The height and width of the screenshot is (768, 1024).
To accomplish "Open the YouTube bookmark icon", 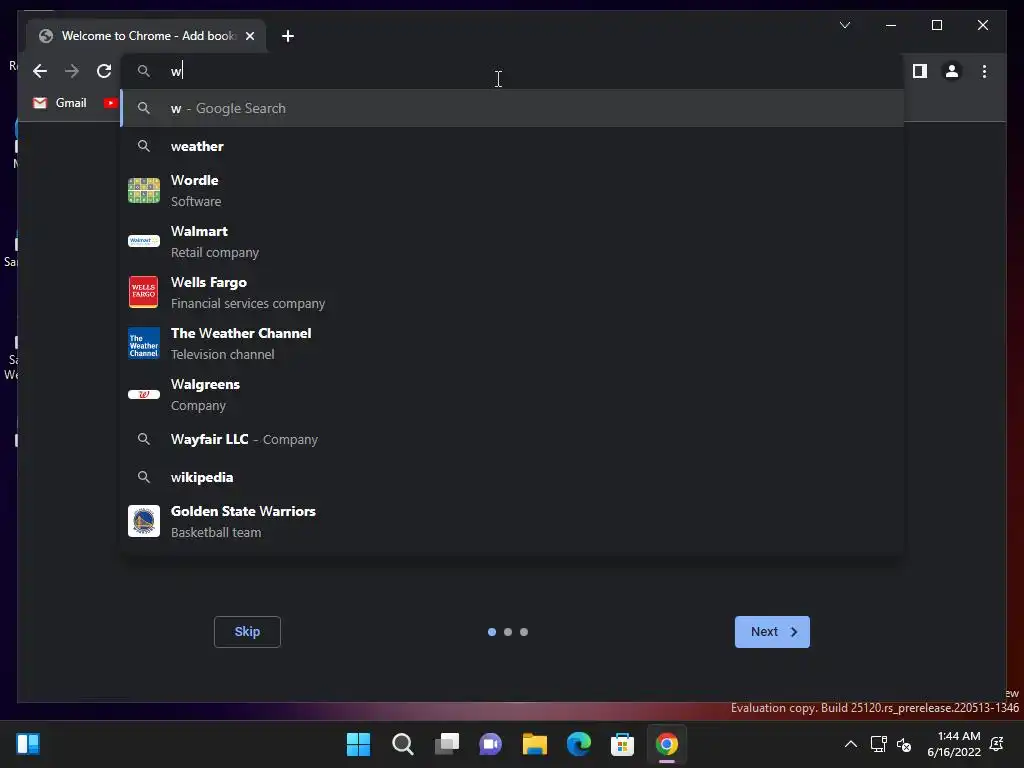I will (110, 103).
